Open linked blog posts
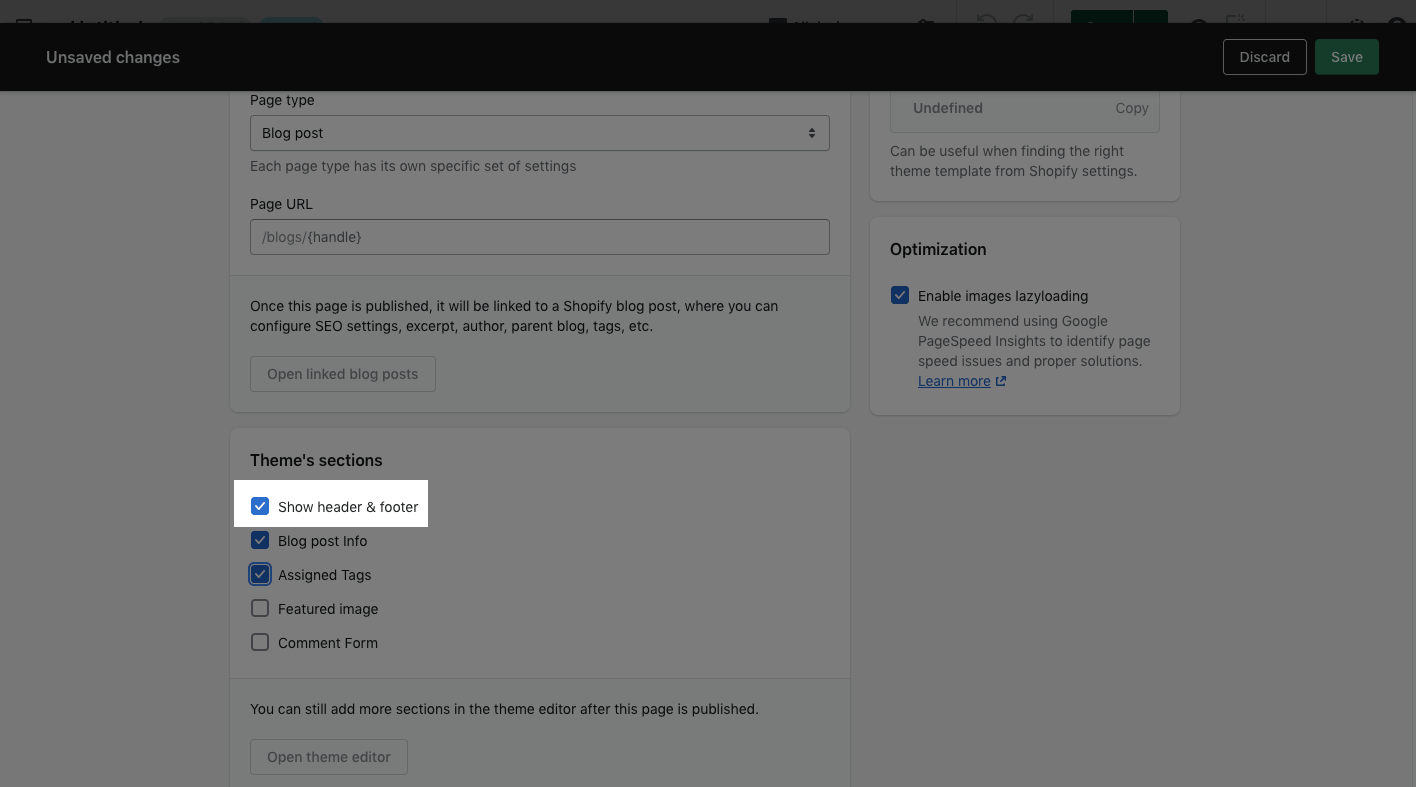The height and width of the screenshot is (787, 1416). click(342, 374)
